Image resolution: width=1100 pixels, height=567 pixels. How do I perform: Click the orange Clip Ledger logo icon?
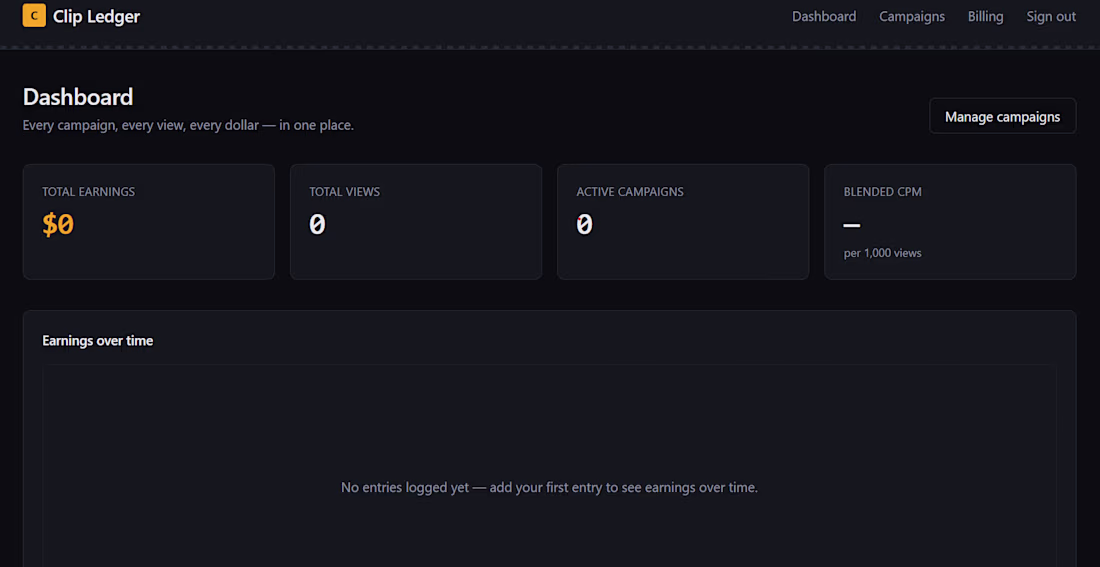[x=34, y=15]
